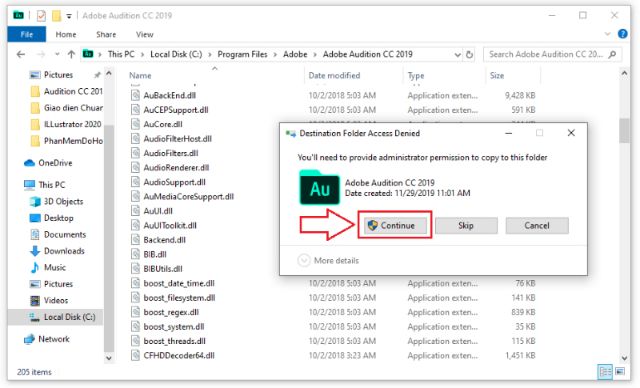Click the search magnifier icon

point(612,54)
